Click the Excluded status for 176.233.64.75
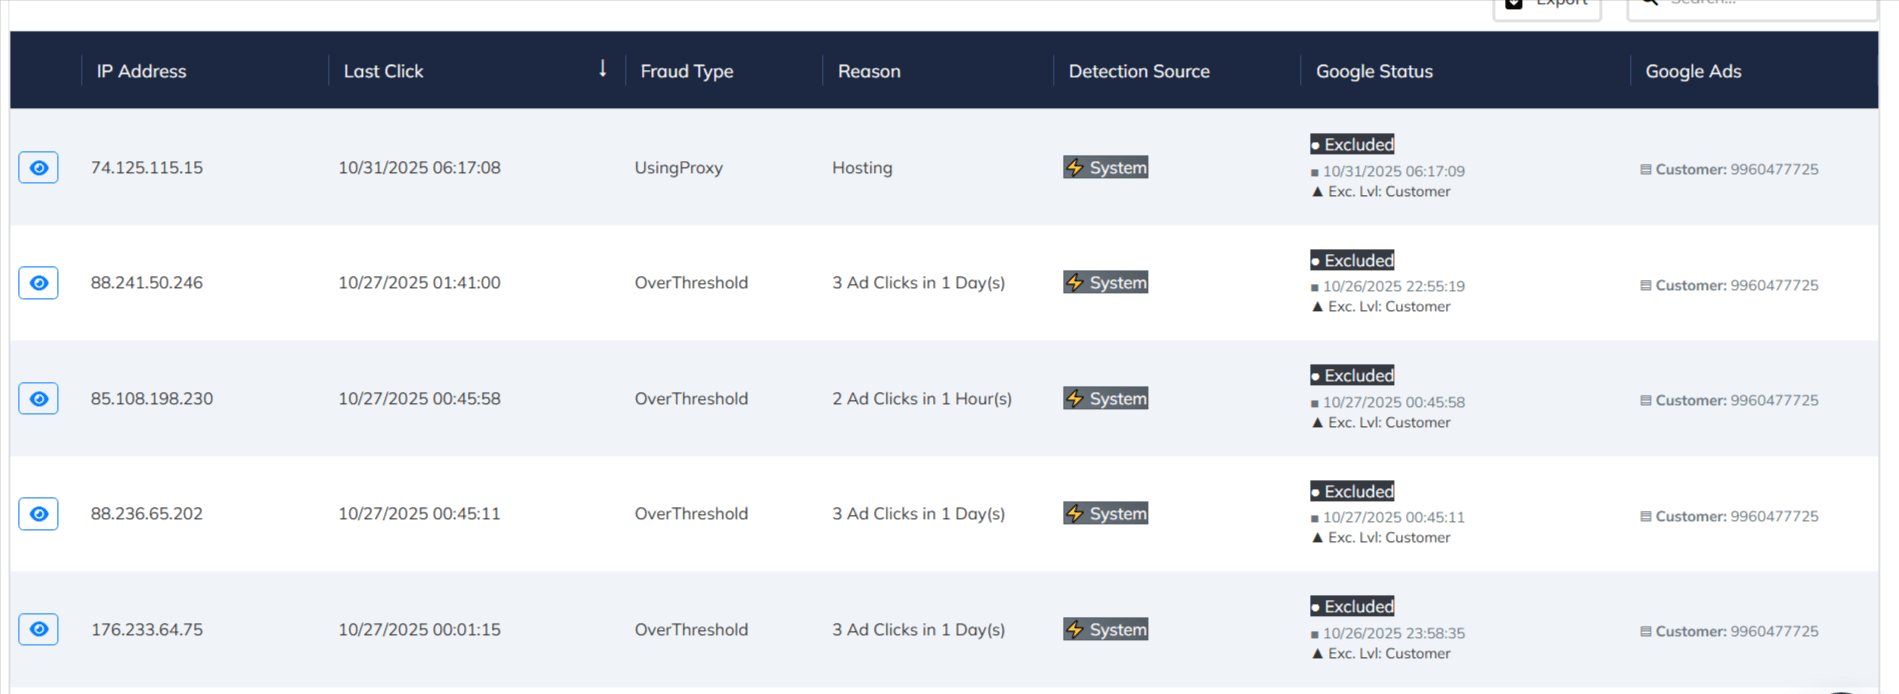Screen dimensions: 1899x694 [x=1352, y=607]
